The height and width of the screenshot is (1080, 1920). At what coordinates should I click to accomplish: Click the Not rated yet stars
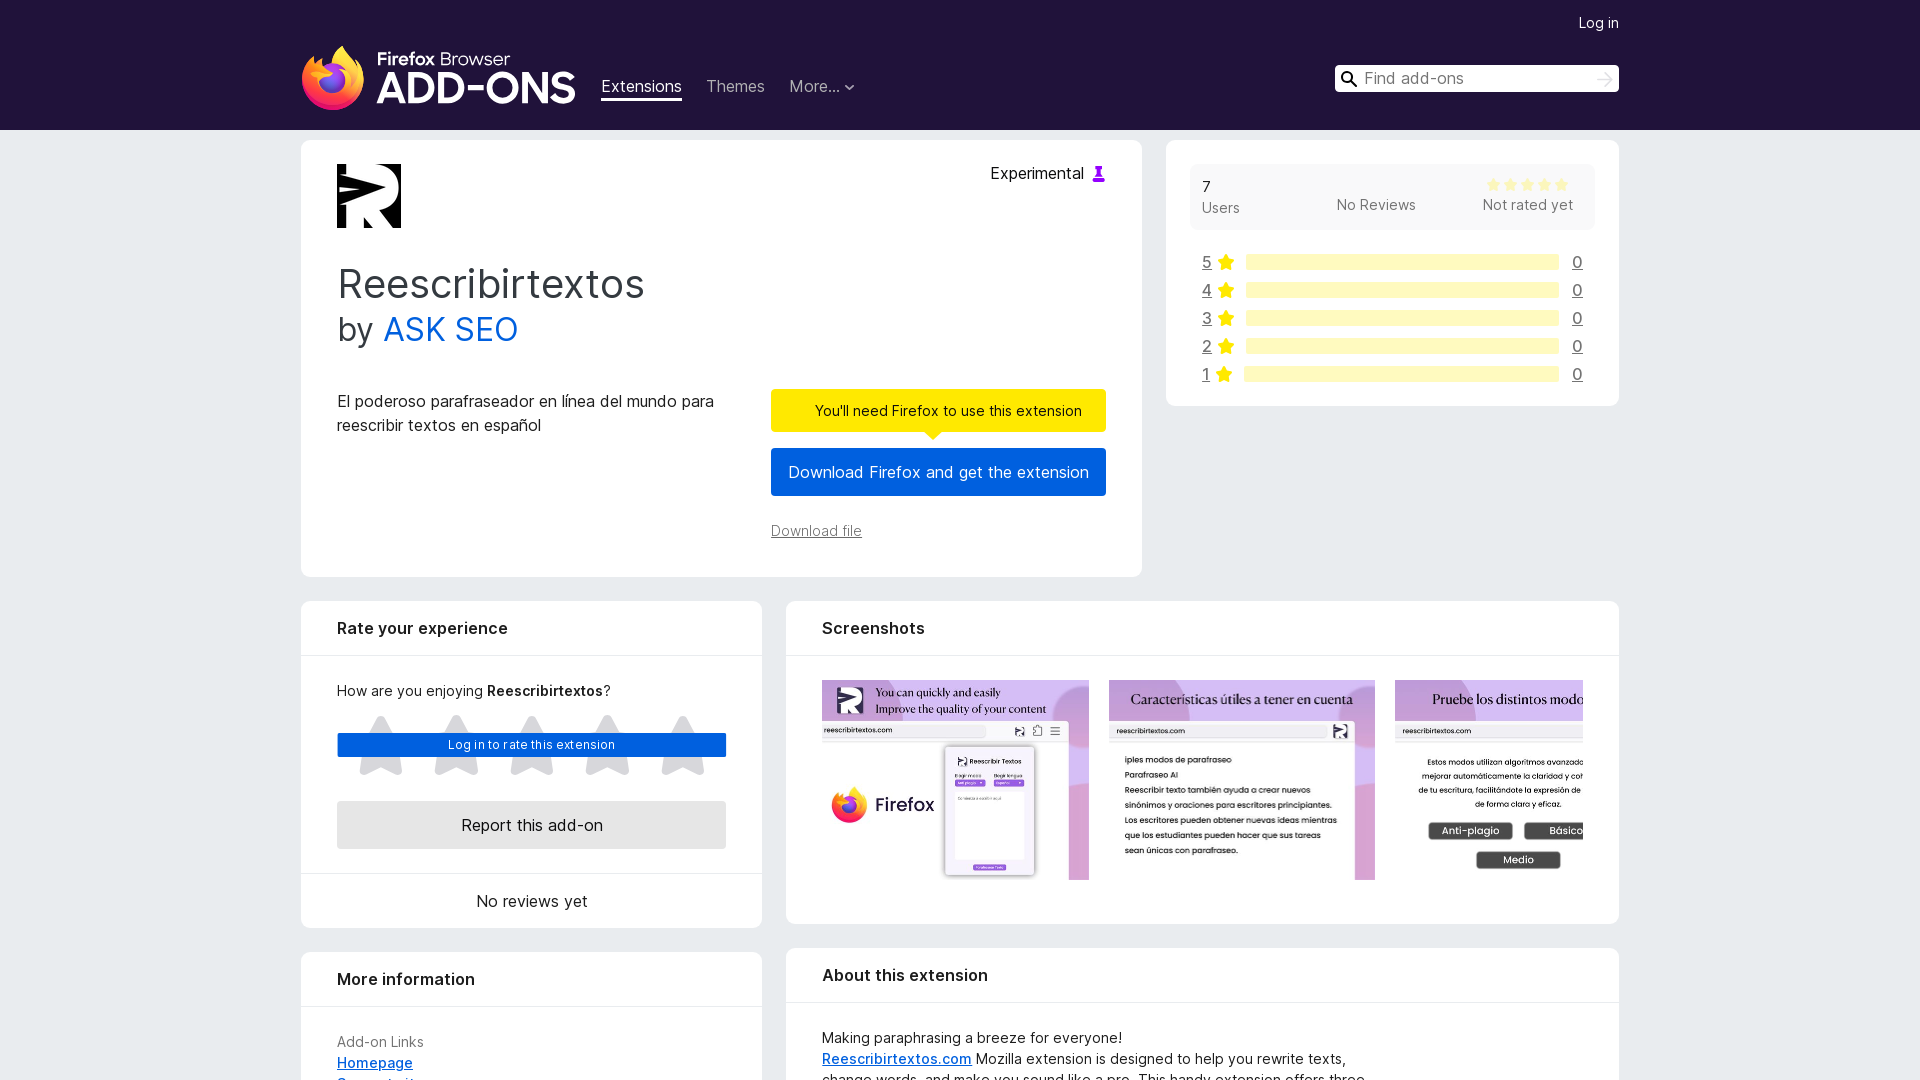pyautogui.click(x=1527, y=185)
